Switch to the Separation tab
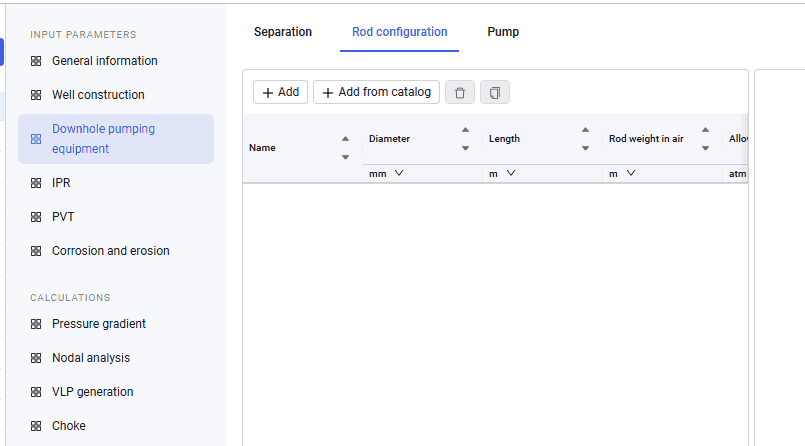The width and height of the screenshot is (805, 446). tap(283, 32)
